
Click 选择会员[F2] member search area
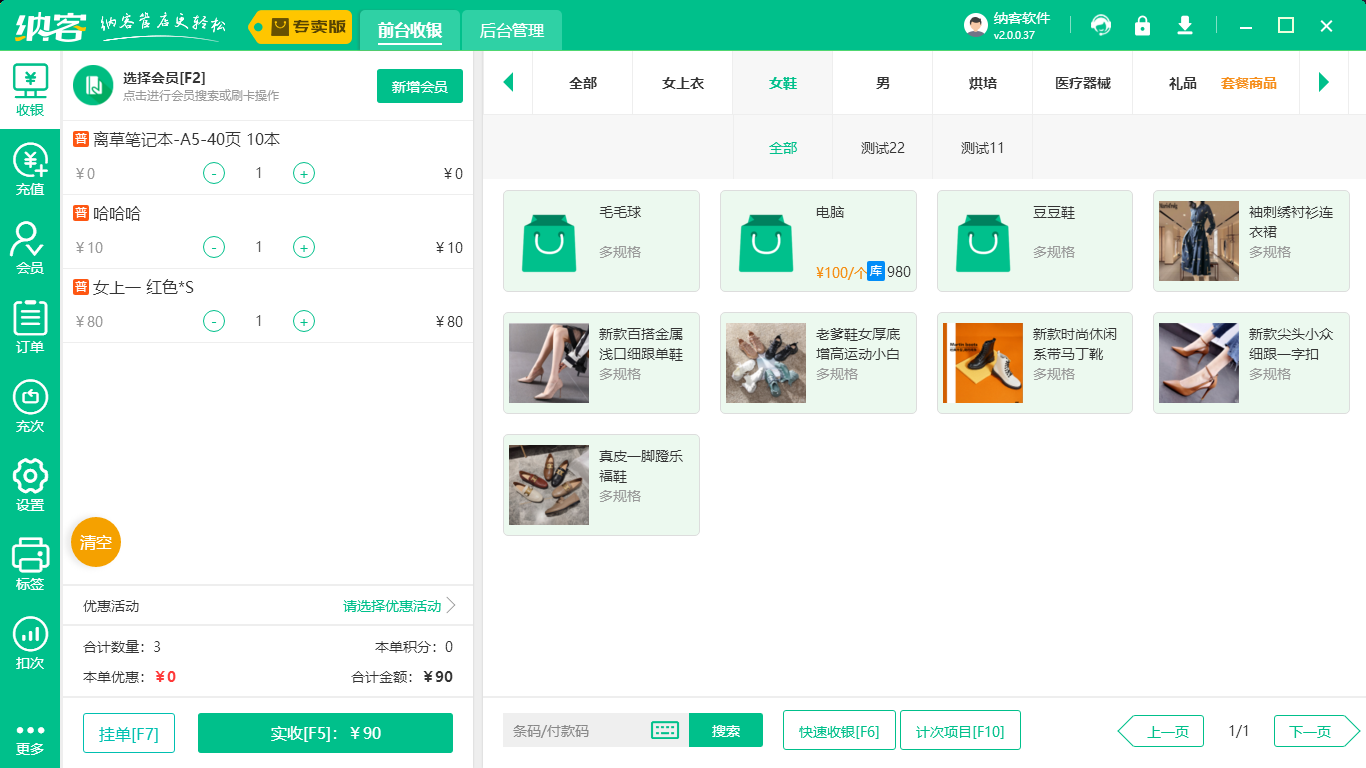click(201, 86)
